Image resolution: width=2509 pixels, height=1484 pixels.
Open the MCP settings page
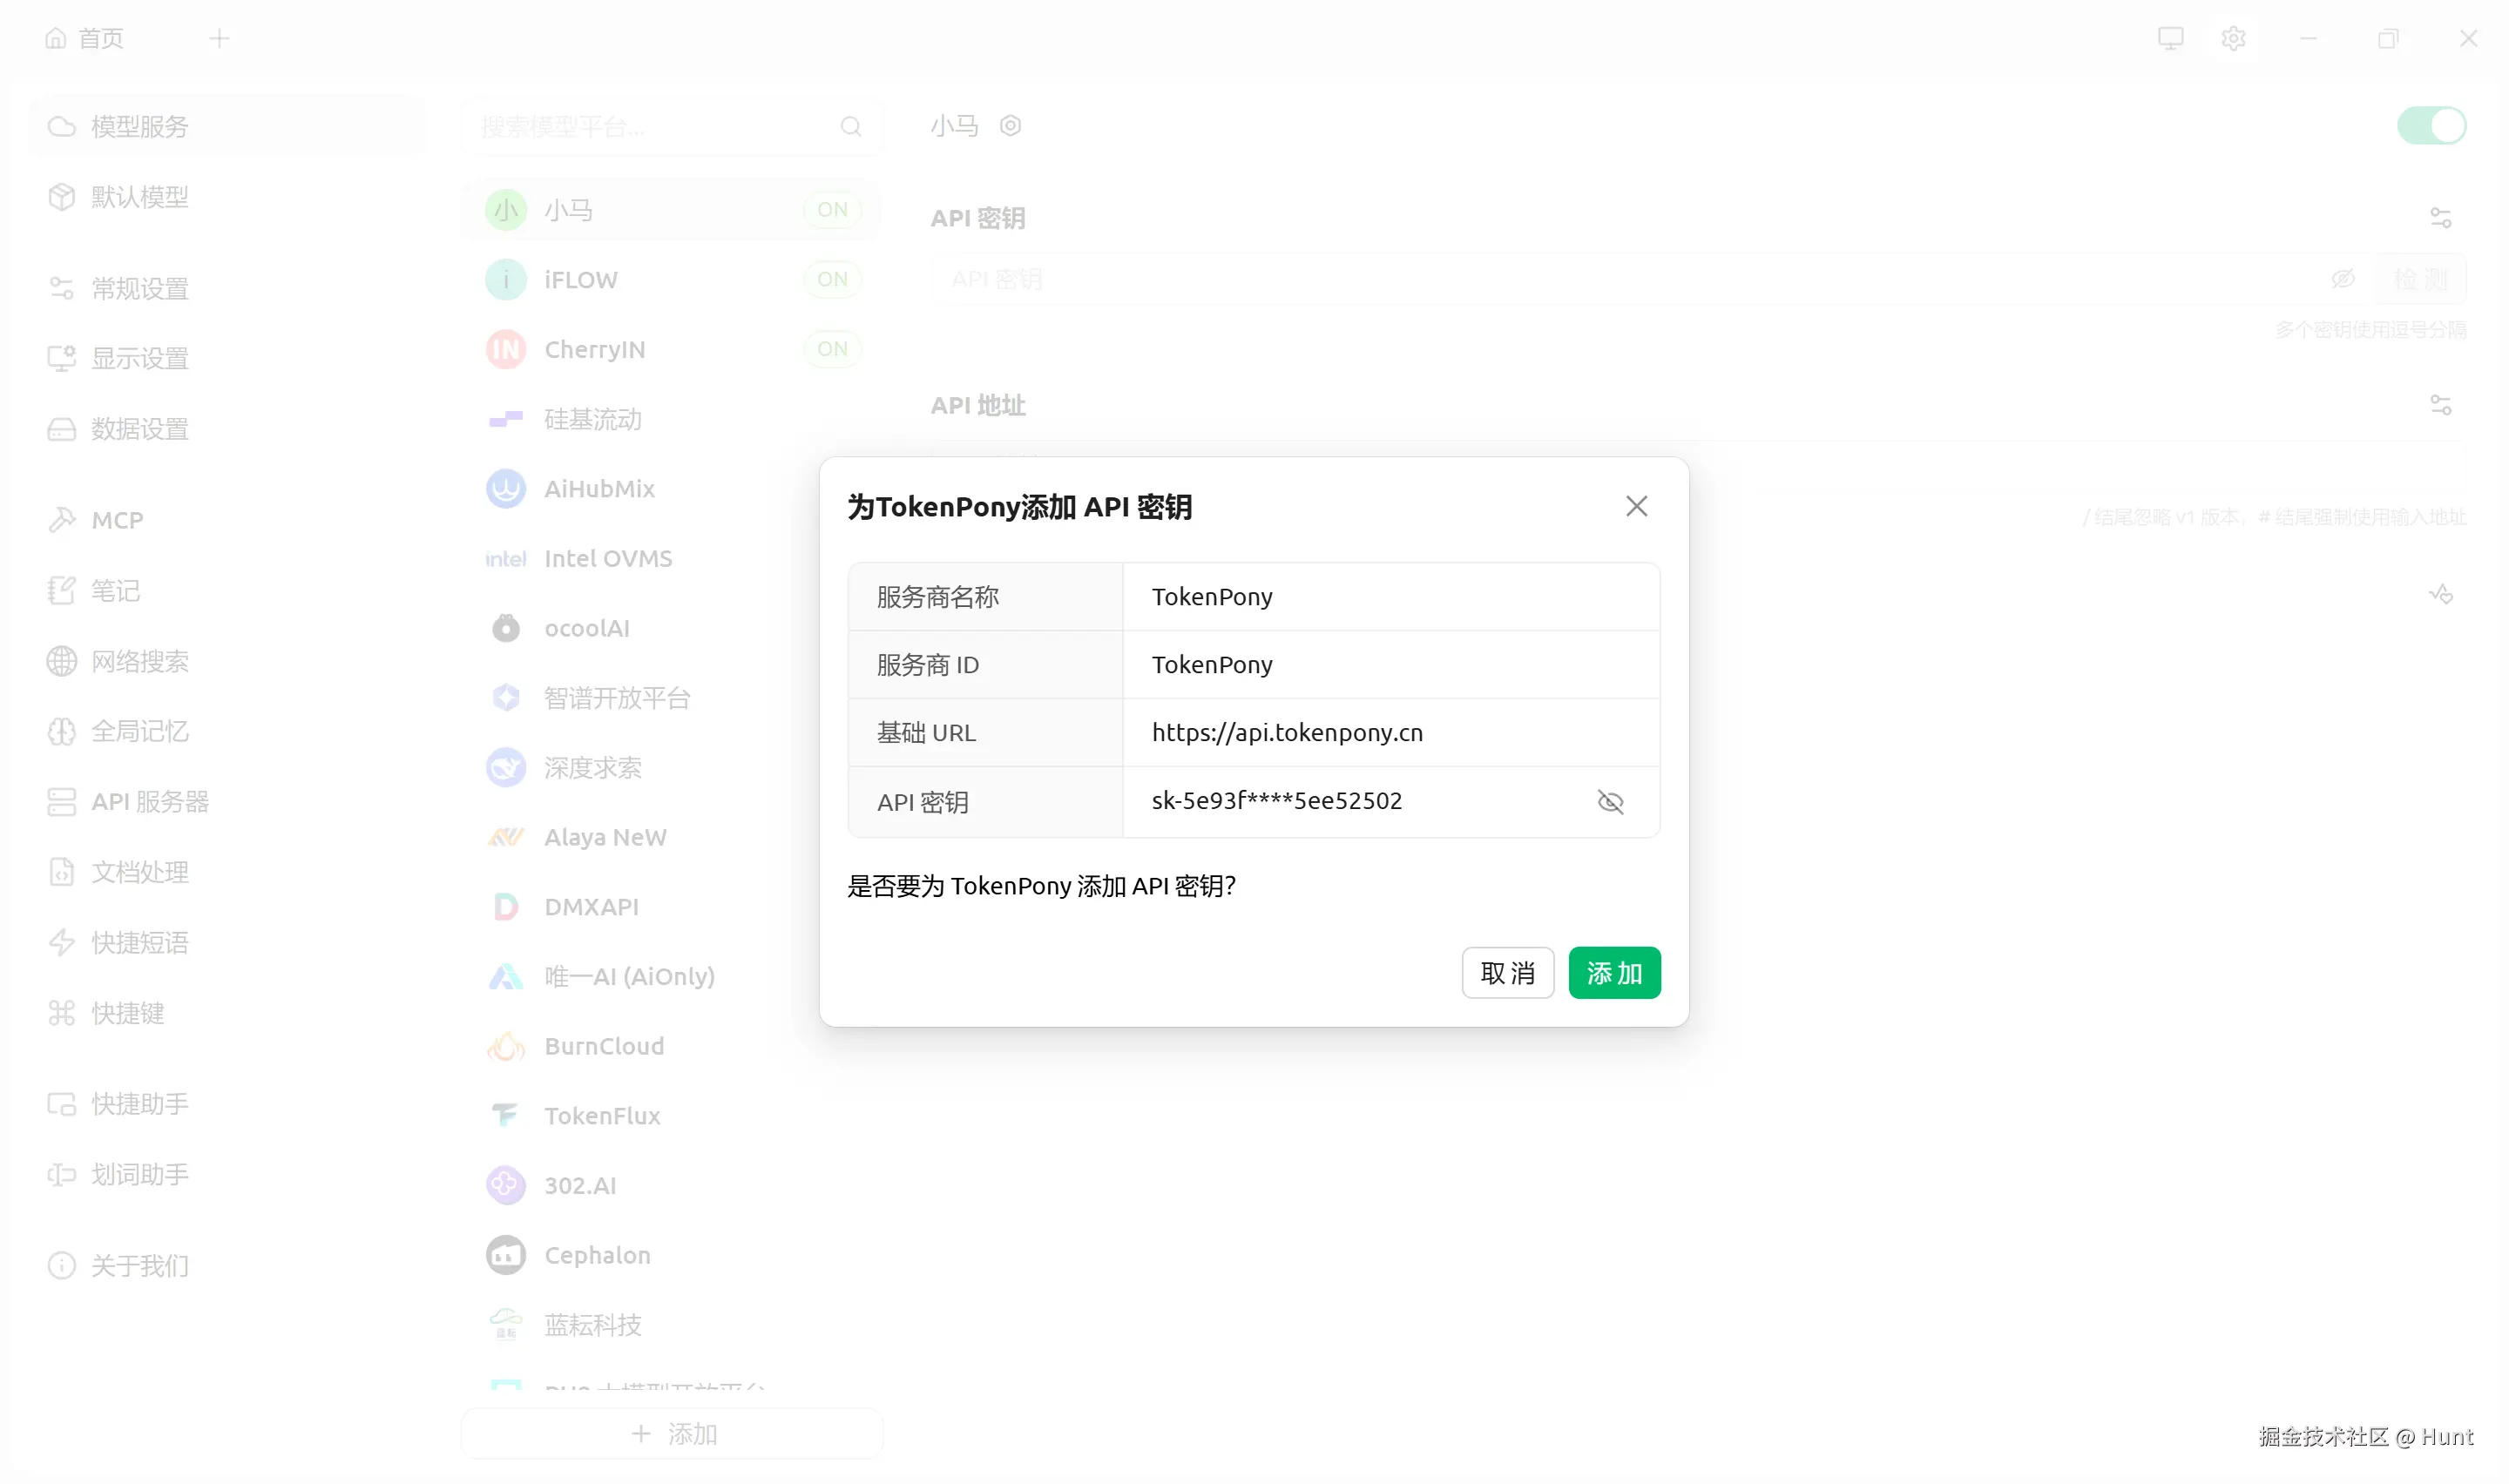(117, 520)
